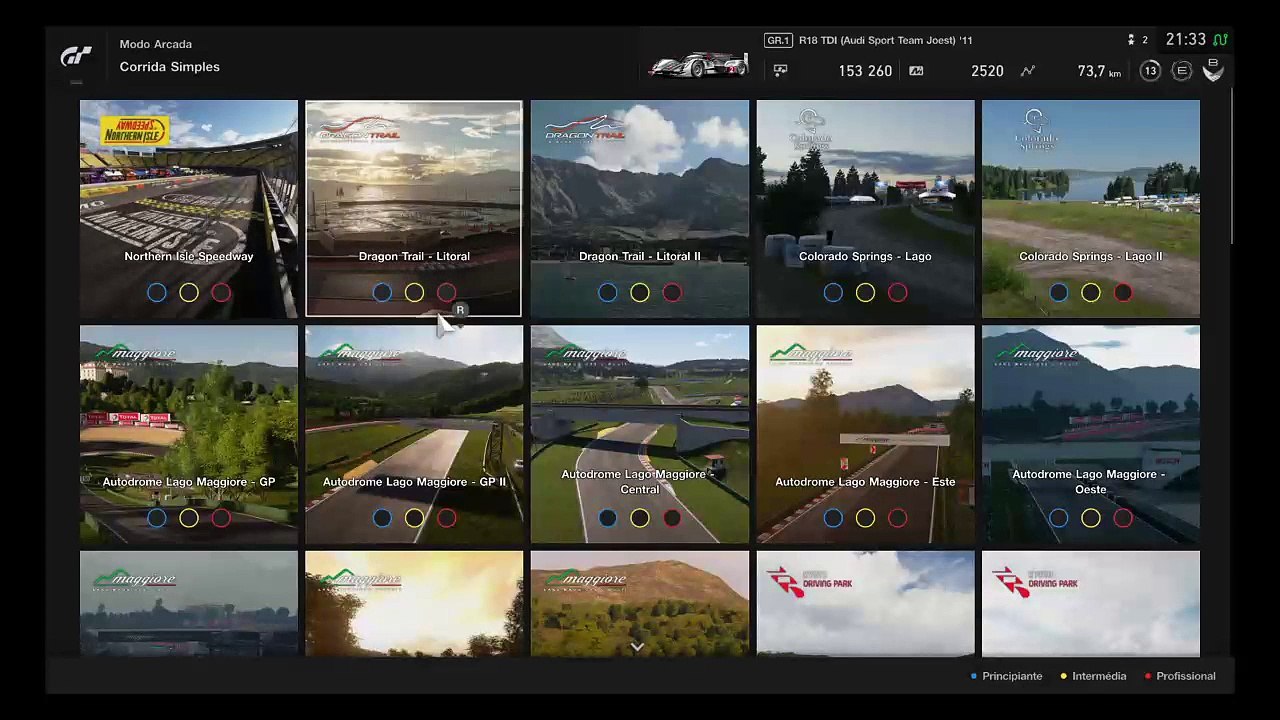The width and height of the screenshot is (1280, 720).
Task: Pick red circle on Lago Maggiore - Este
Action: click(x=897, y=518)
